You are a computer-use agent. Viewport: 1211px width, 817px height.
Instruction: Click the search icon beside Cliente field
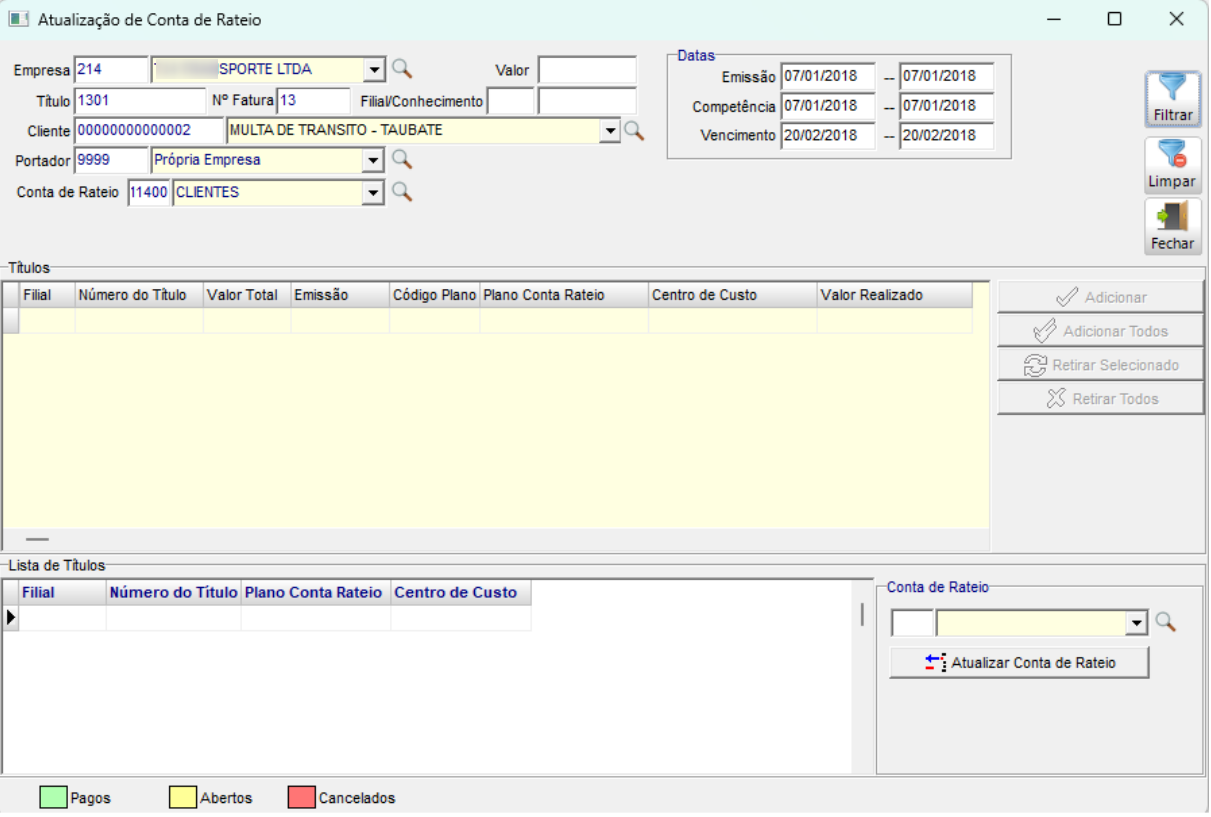tap(634, 130)
